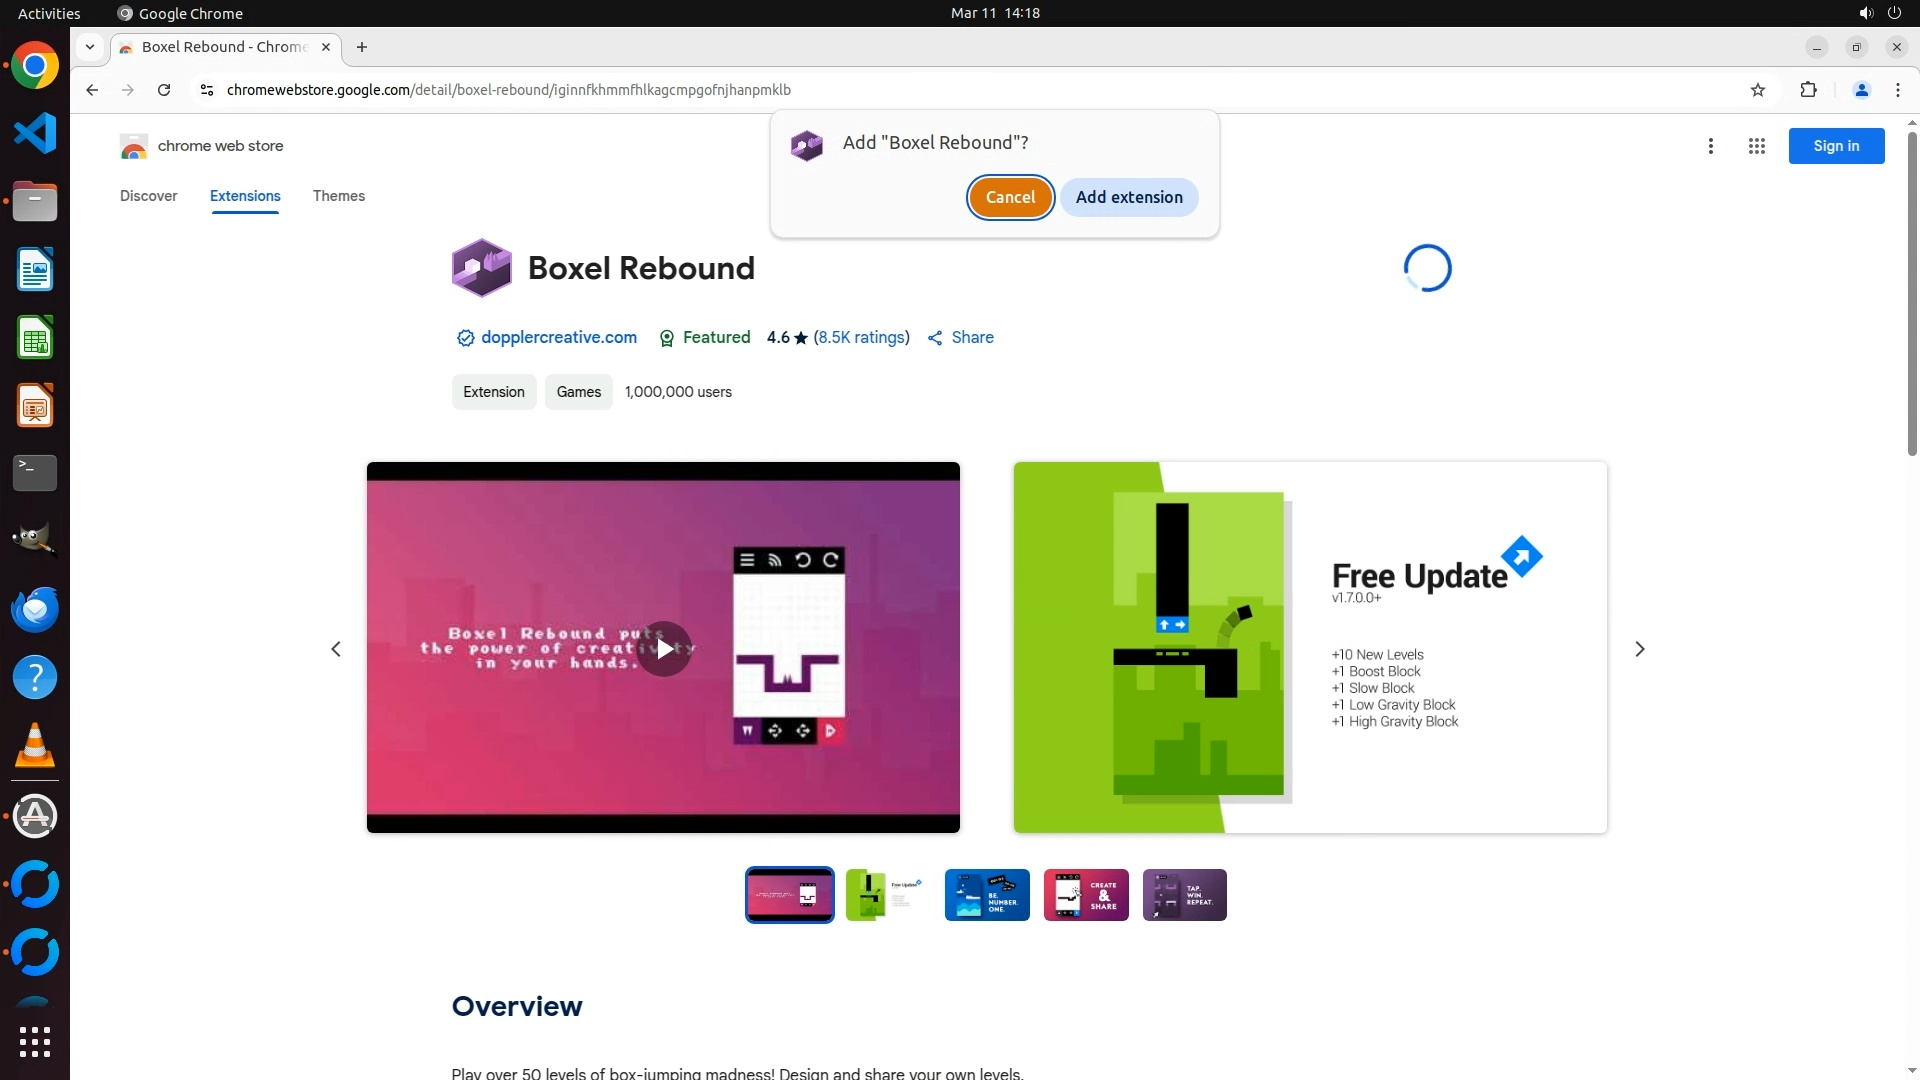Screen dimensions: 1920x1080
Task: Open web store more options menu
Action: pos(1710,146)
